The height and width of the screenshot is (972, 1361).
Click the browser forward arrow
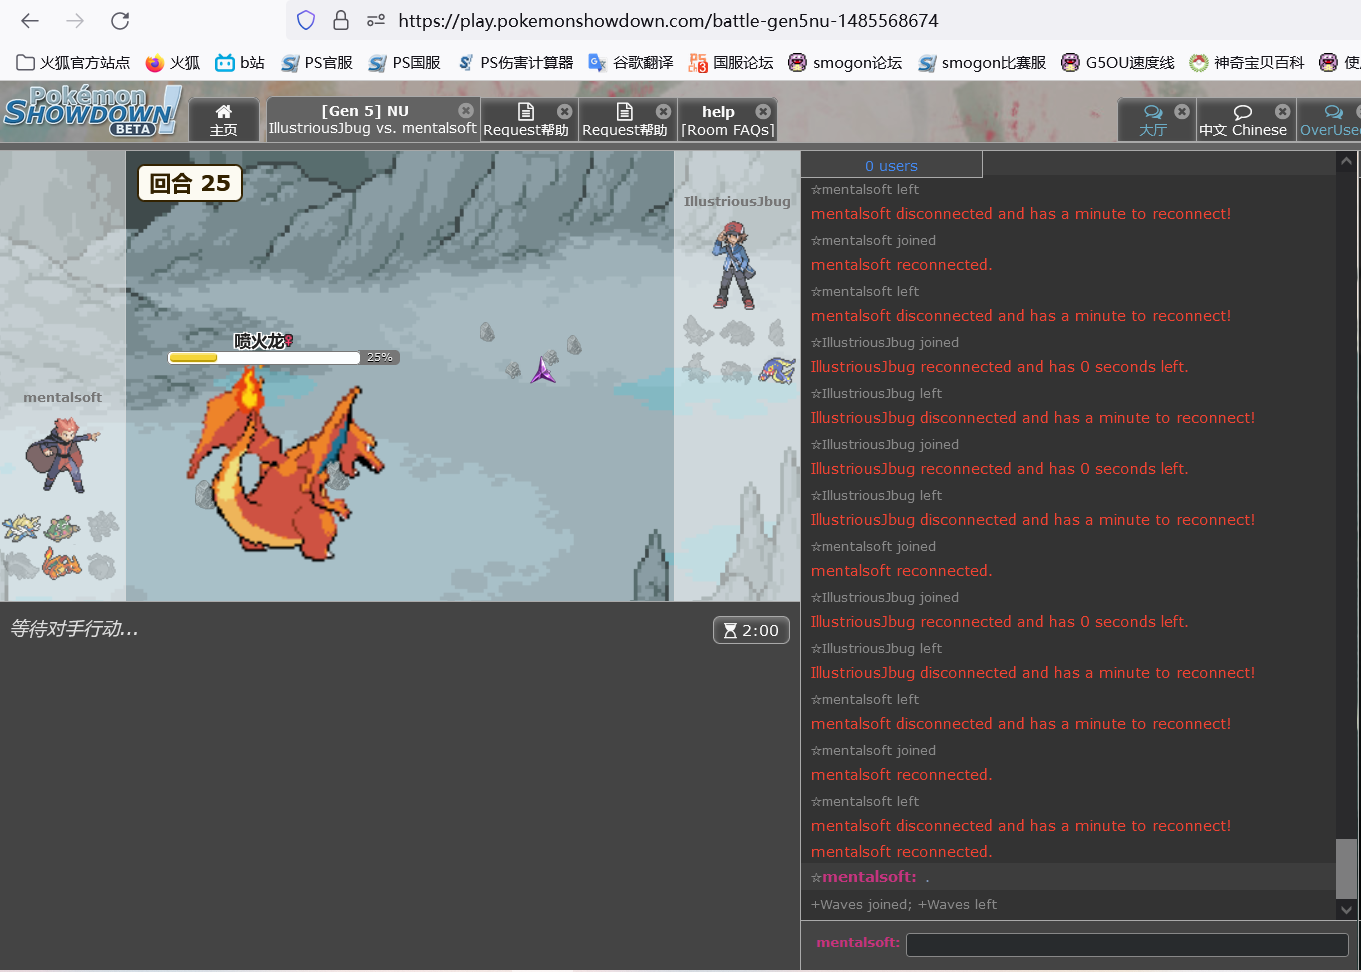pyautogui.click(x=75, y=20)
